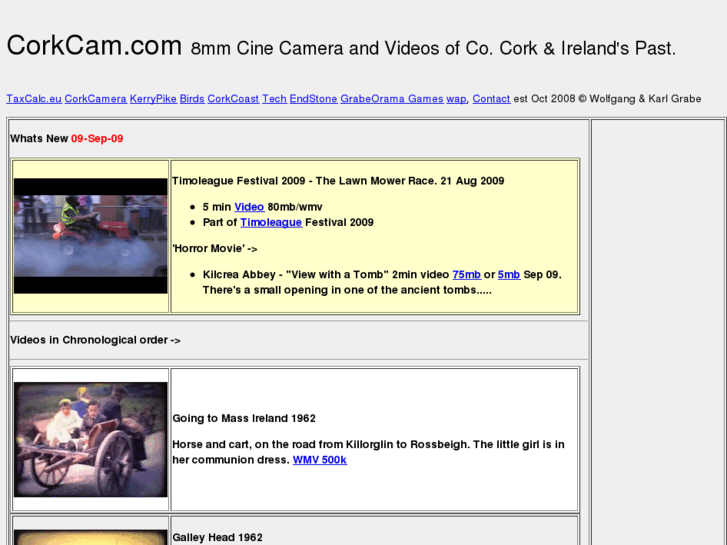This screenshot has width=727, height=545.
Task: Click the horse and cart thumbnail
Action: [90, 440]
